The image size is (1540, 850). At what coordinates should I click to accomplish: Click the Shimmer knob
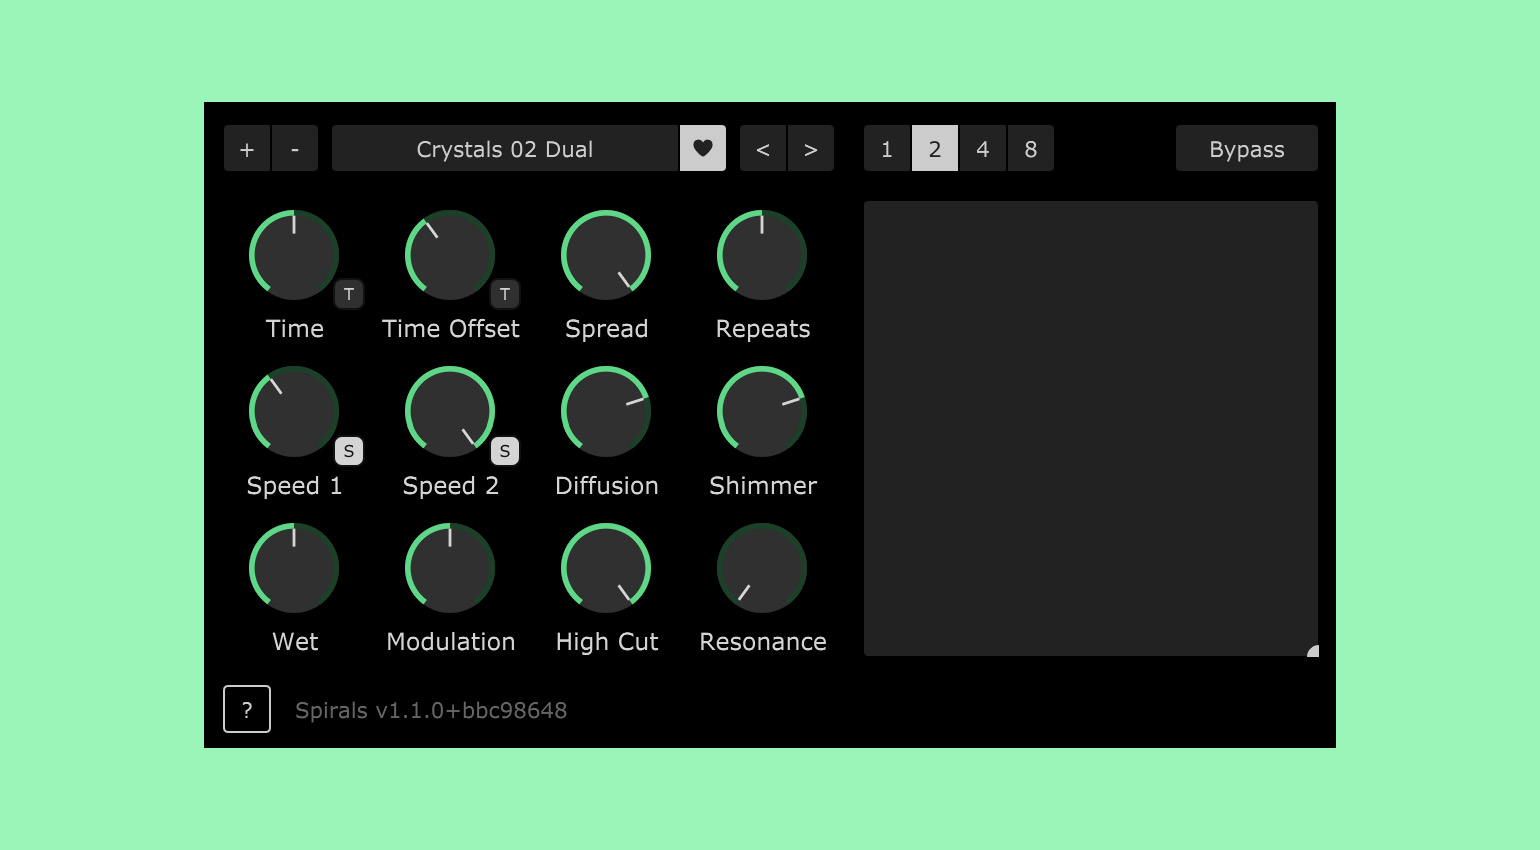click(x=762, y=412)
